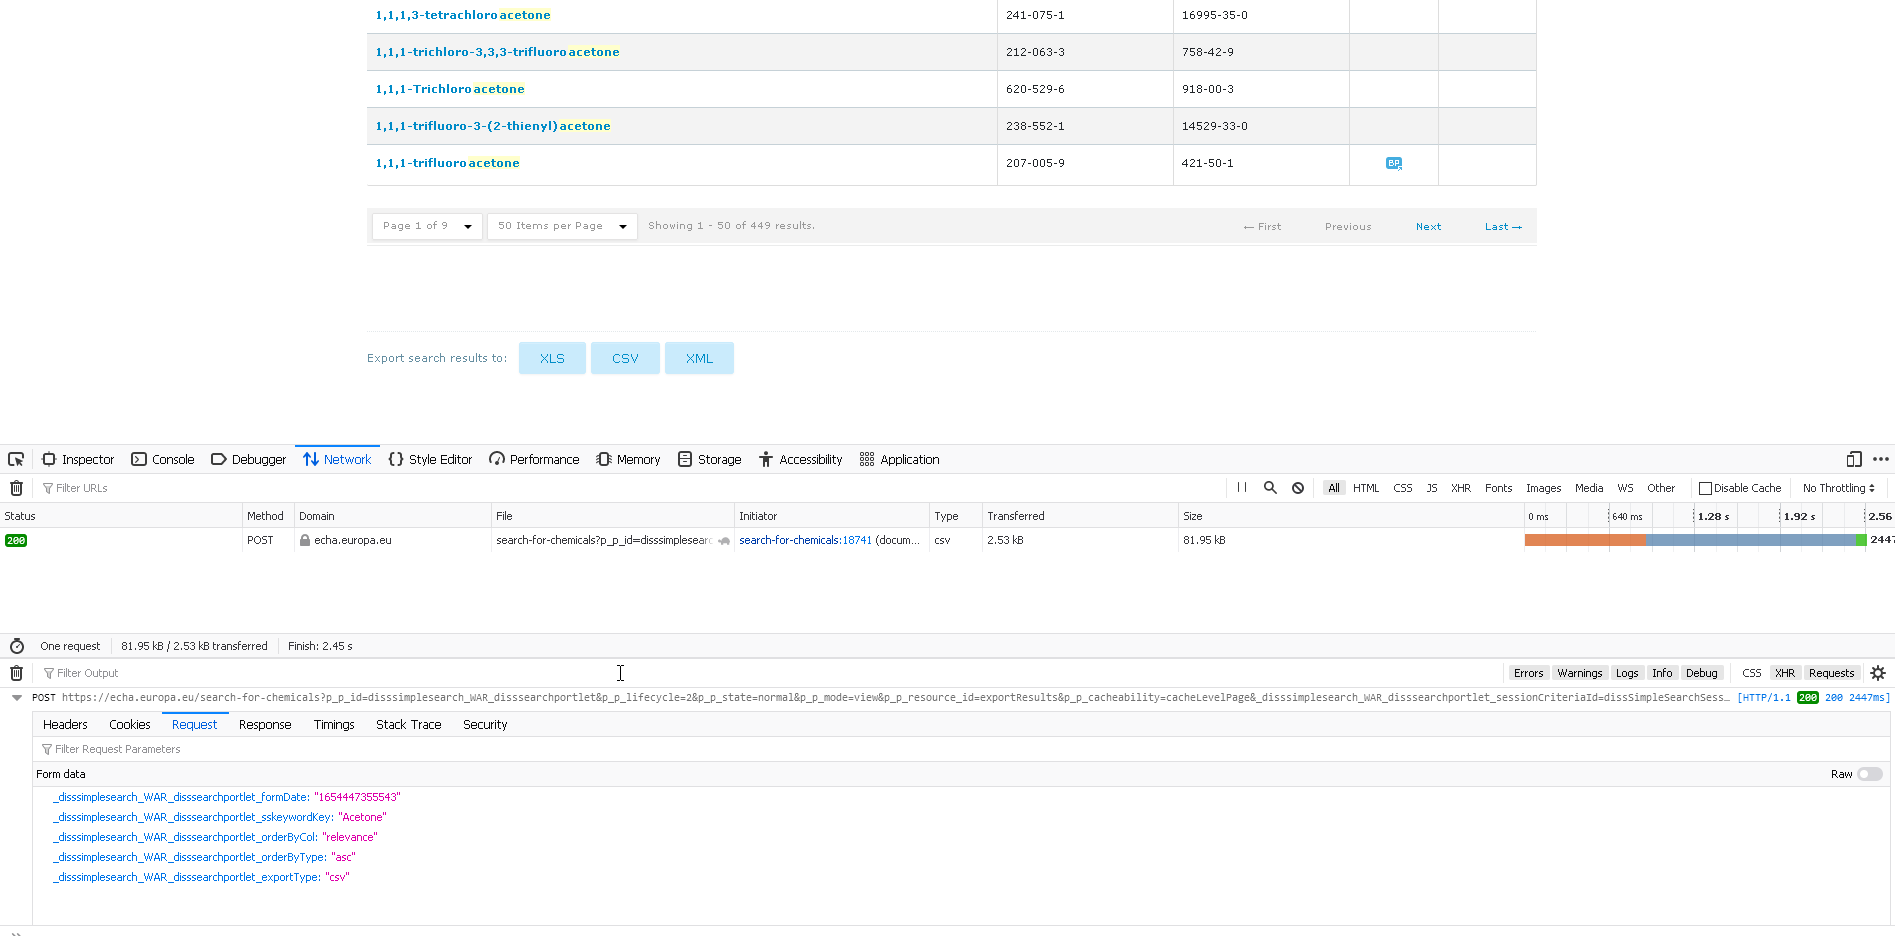Toggle the Debug console filter
Viewport: 1895px width, 936px height.
[x=1701, y=673]
